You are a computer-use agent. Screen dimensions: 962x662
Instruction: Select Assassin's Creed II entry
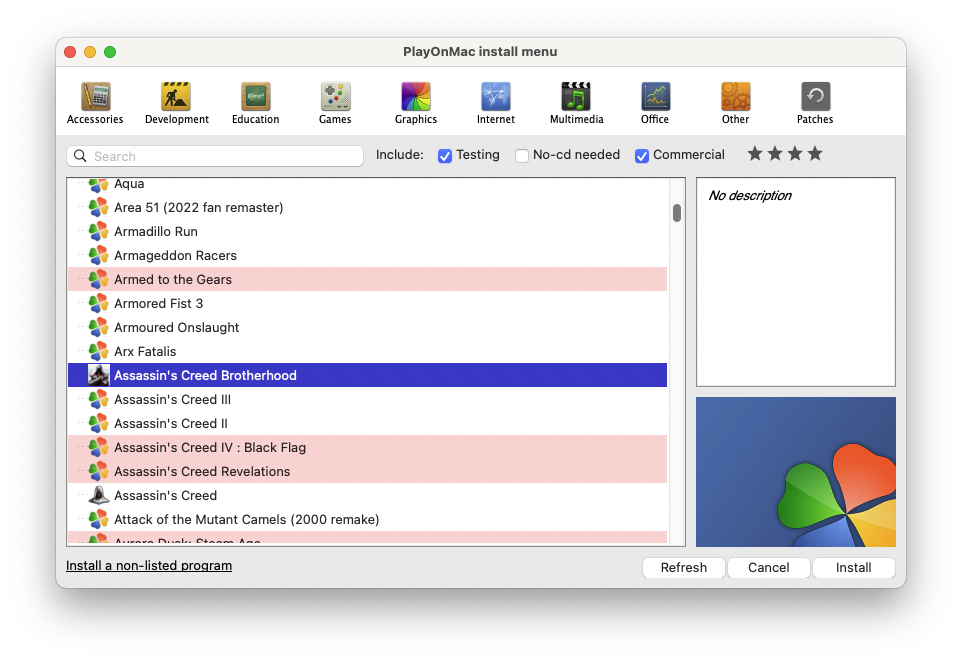367,423
